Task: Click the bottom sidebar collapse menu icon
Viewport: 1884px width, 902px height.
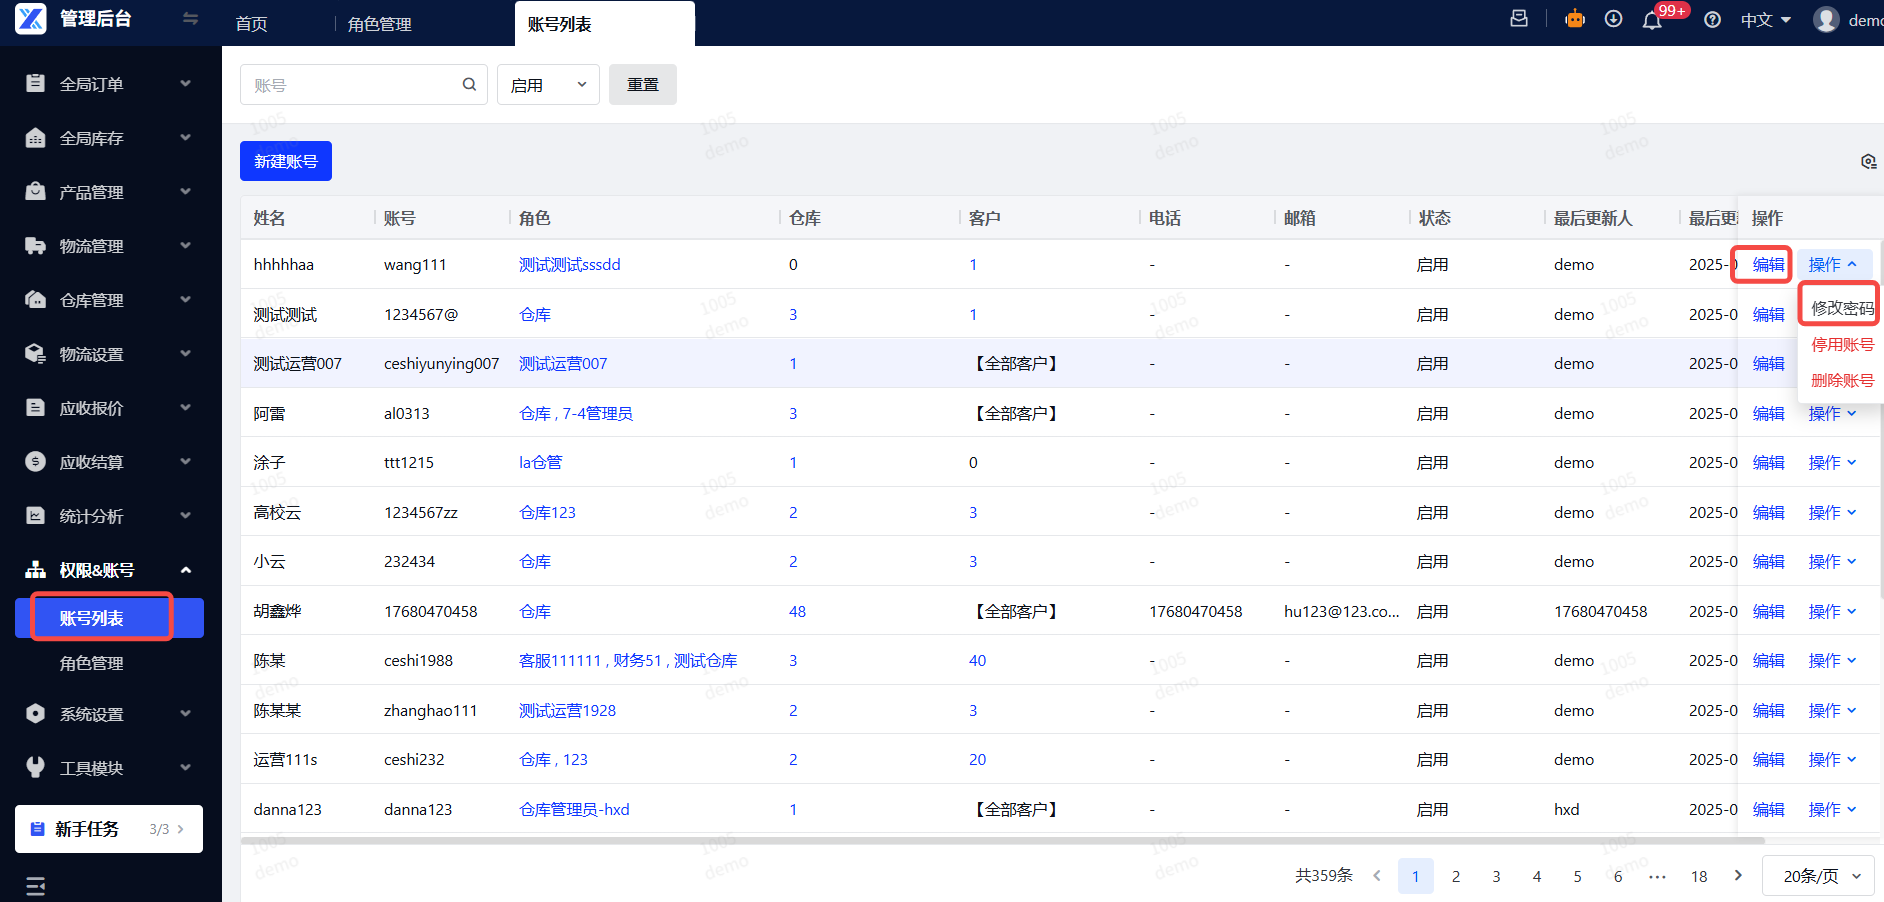Action: tap(36, 885)
